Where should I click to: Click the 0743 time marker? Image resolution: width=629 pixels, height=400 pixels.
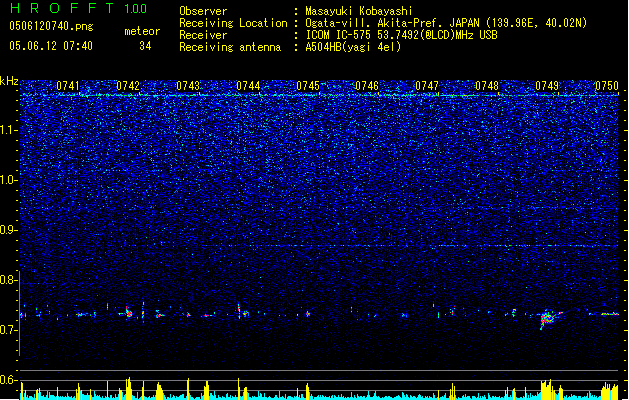pos(188,86)
